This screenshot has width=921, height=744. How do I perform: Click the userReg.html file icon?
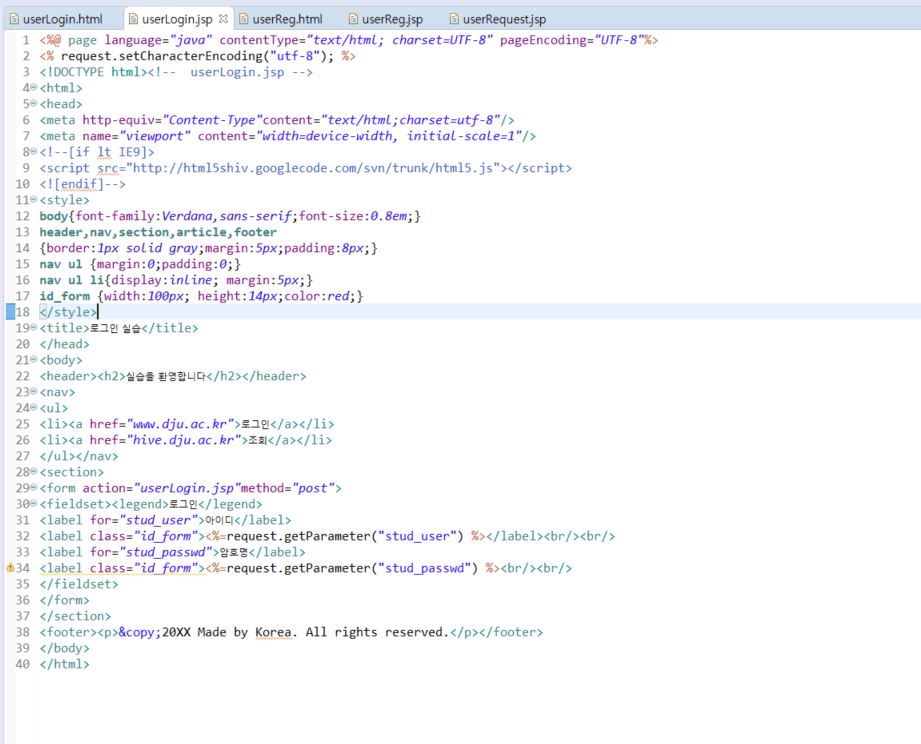click(244, 19)
